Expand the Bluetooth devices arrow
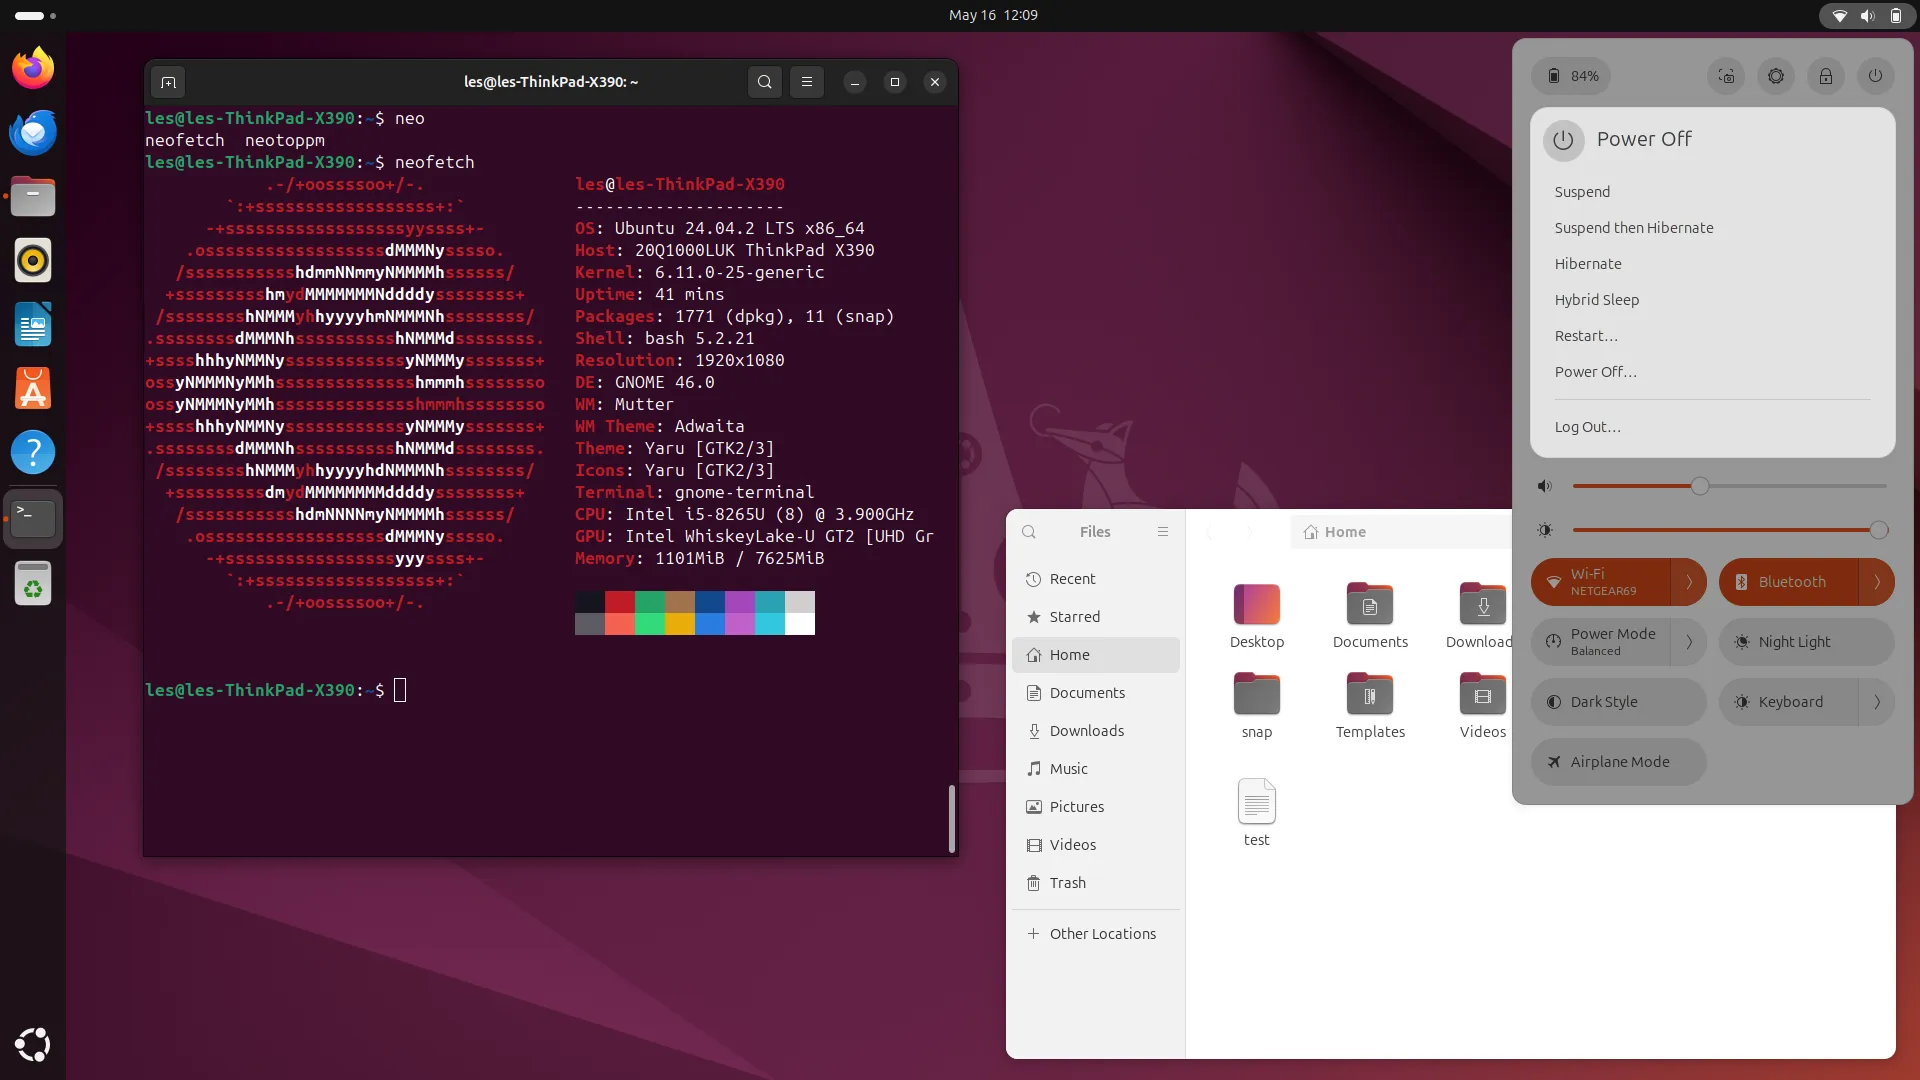Screen dimensions: 1920x1080 1877,582
